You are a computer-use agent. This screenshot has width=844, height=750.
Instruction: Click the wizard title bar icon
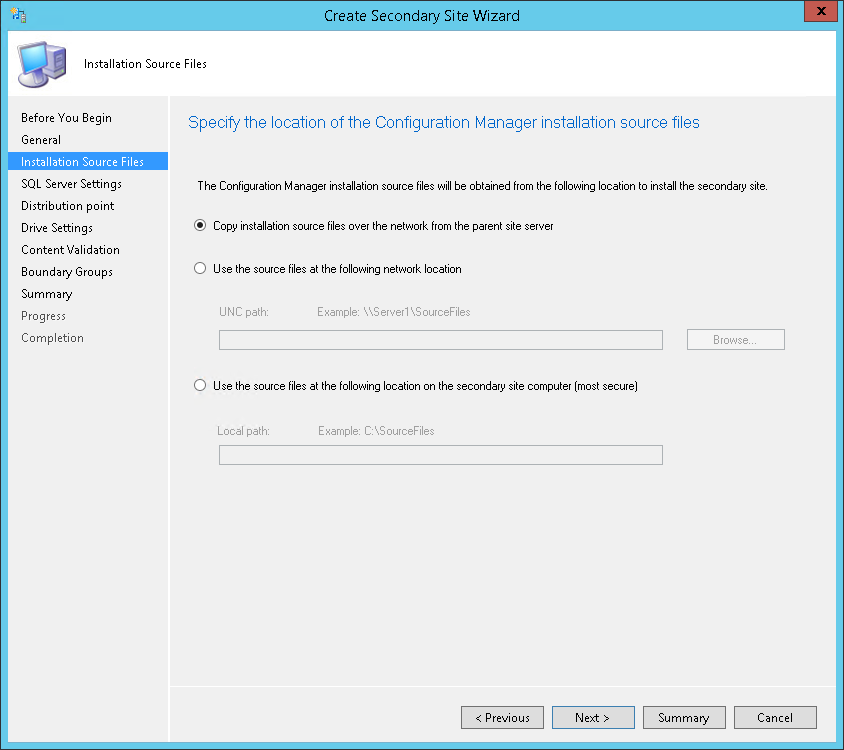point(18,15)
